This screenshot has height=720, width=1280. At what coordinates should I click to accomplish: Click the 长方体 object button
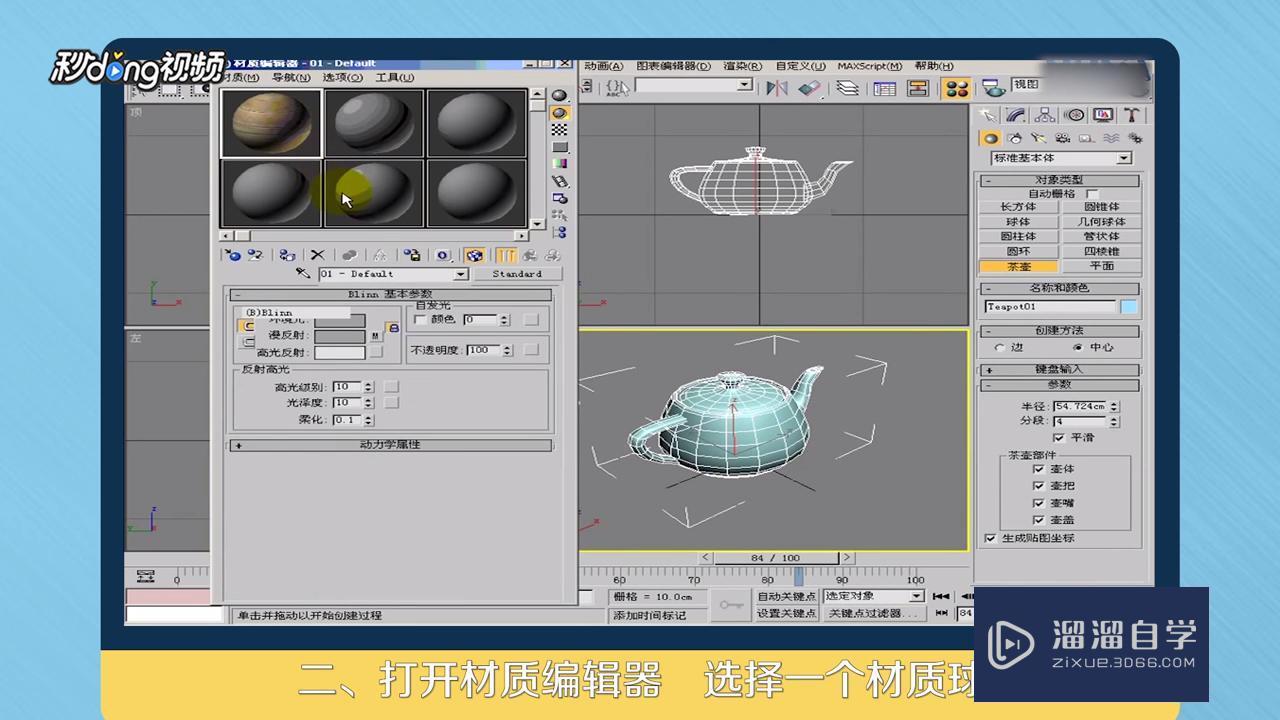(x=1019, y=207)
